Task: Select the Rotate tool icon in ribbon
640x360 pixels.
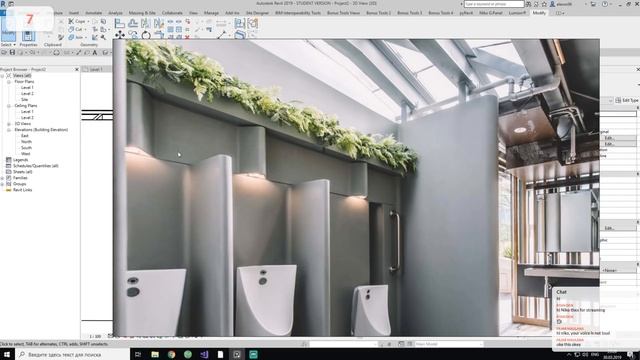Action: tap(146, 36)
